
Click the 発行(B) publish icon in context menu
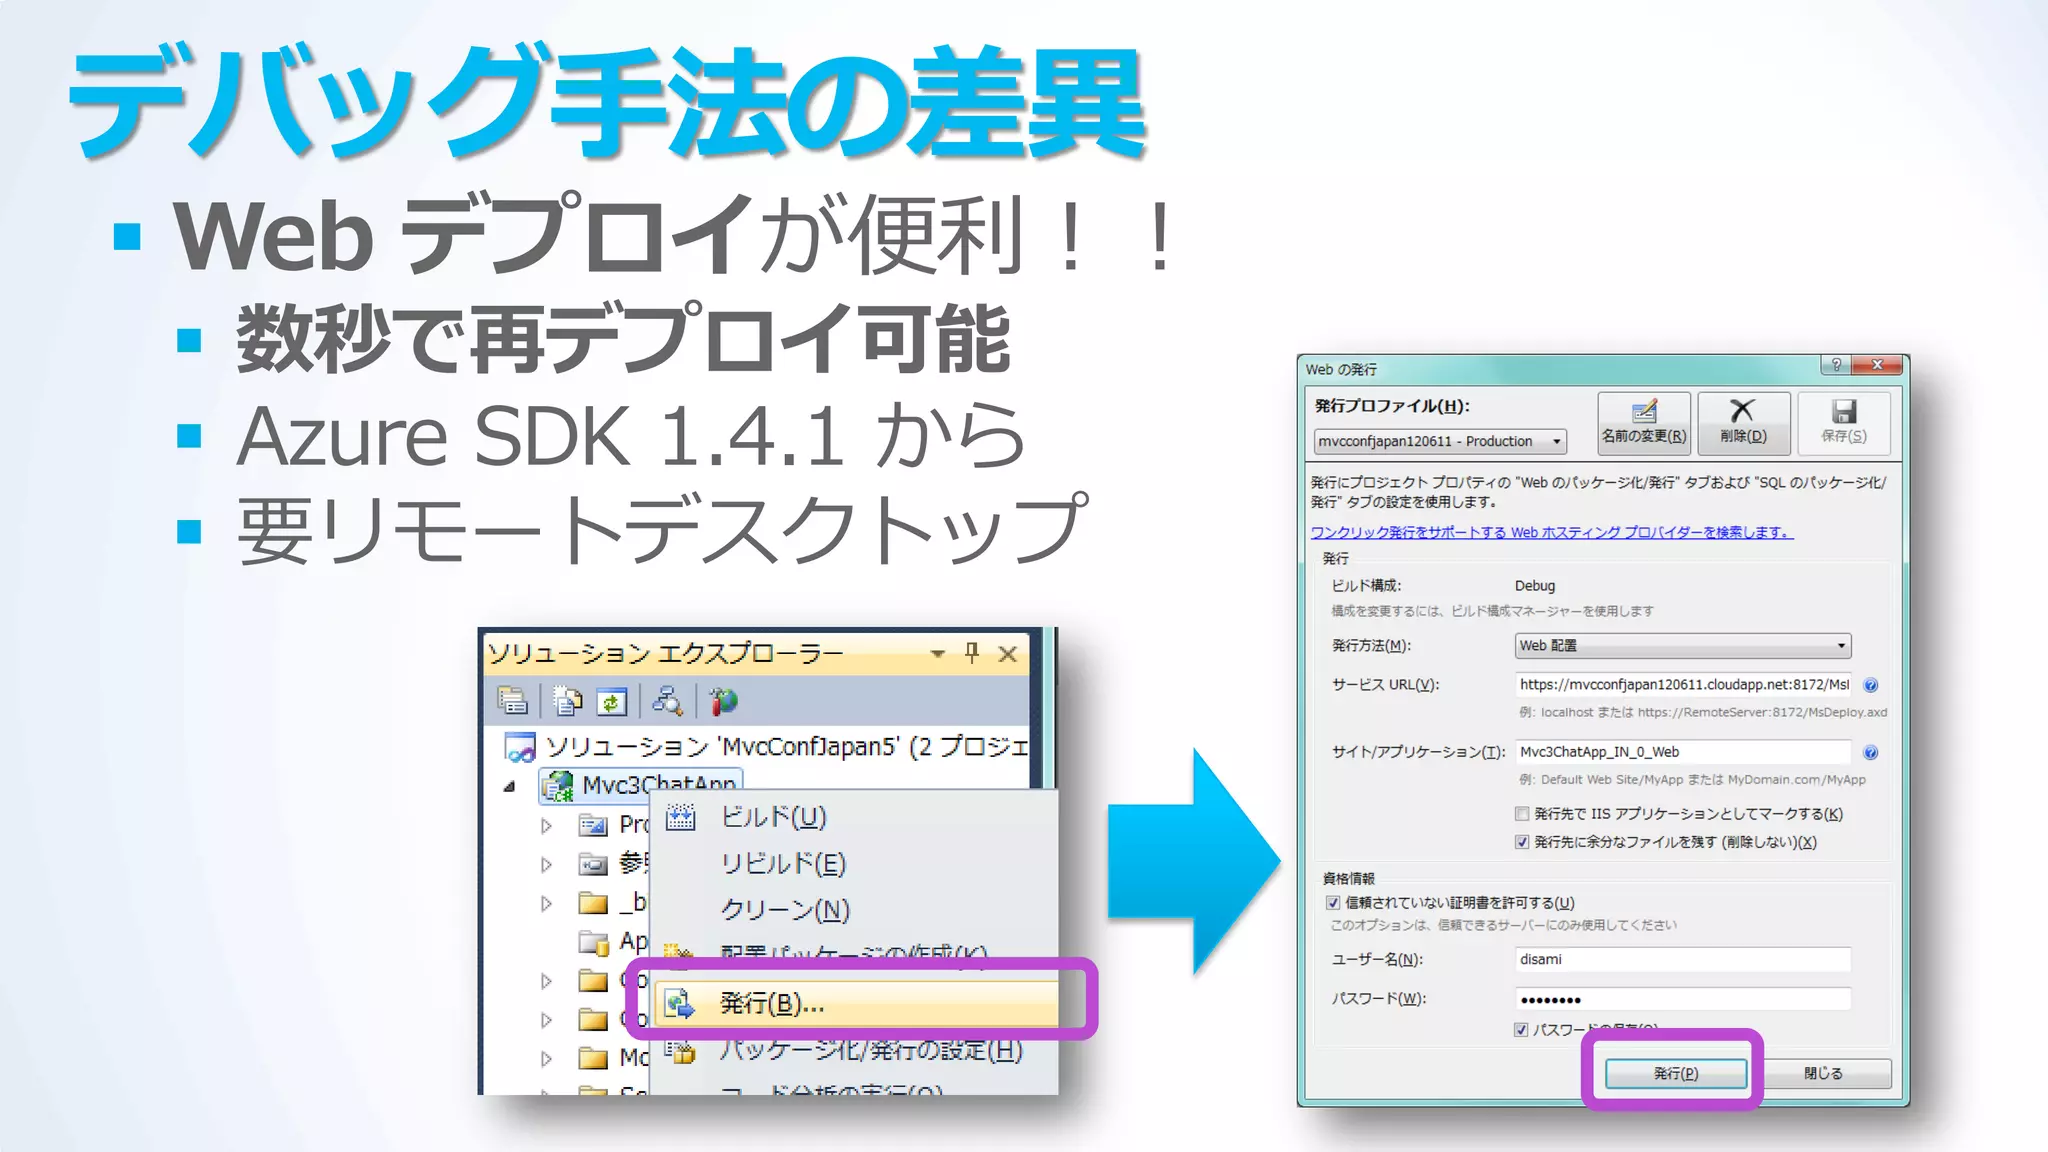click(x=680, y=1003)
